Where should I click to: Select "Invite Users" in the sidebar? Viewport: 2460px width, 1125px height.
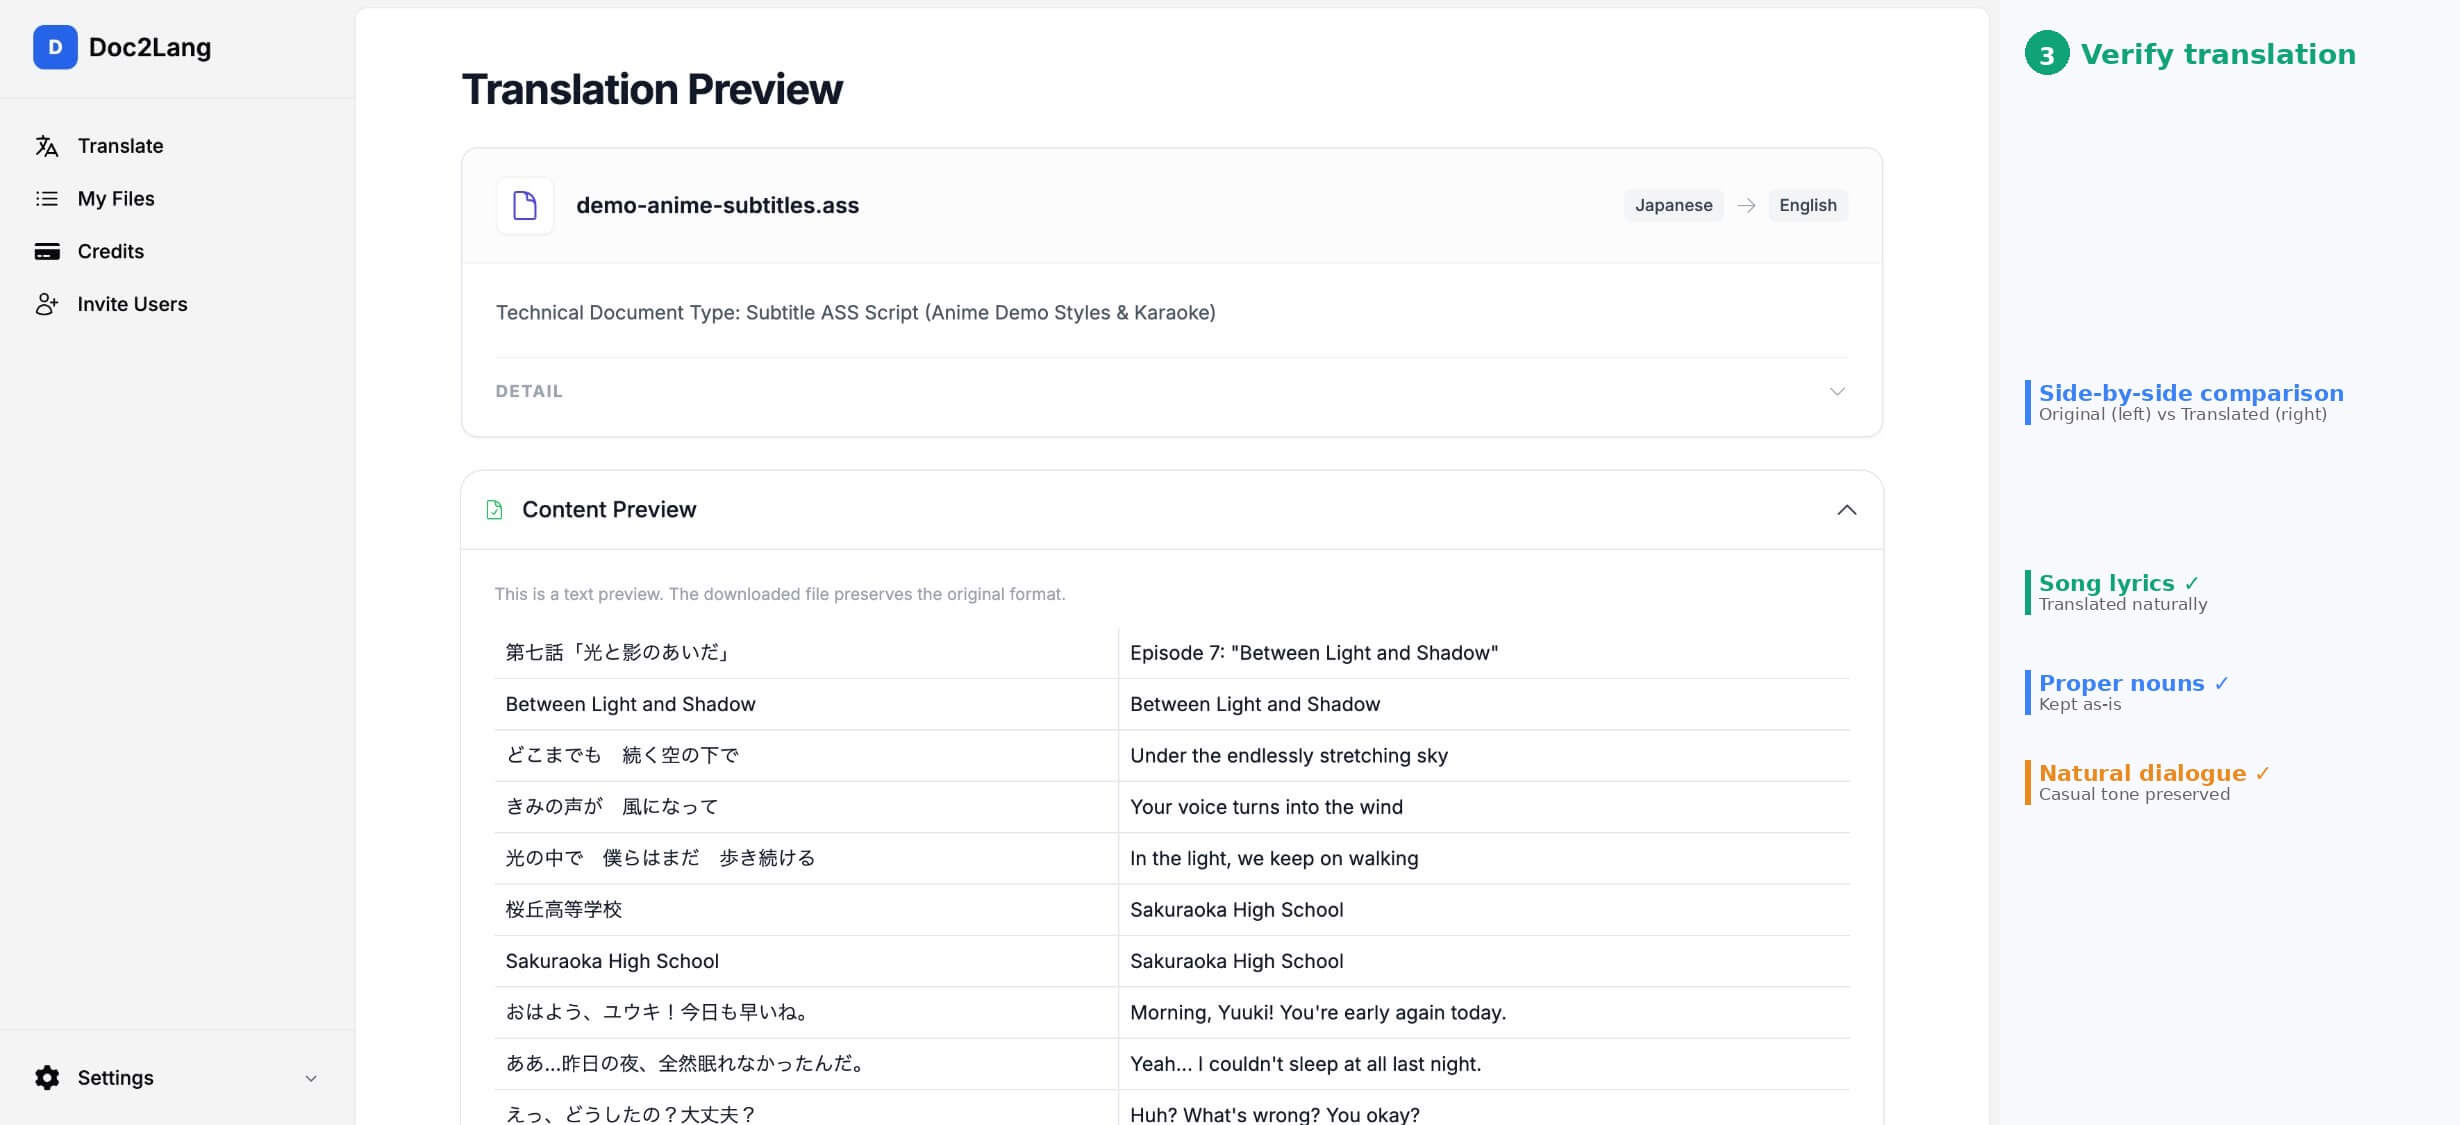tap(133, 304)
